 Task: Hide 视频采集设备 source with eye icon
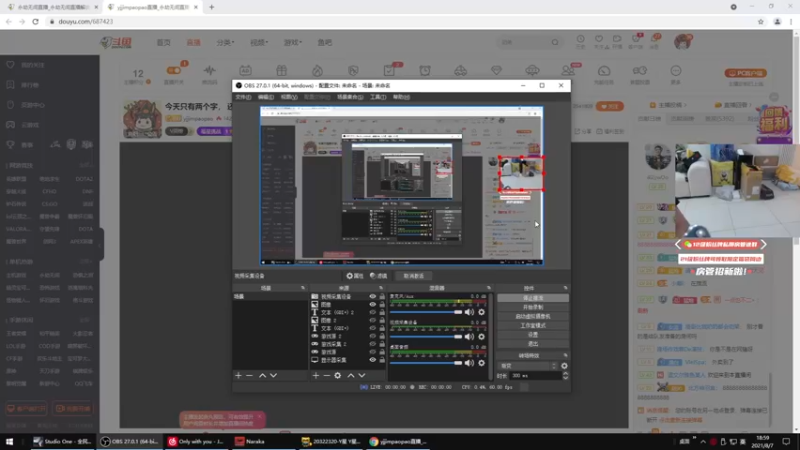pos(373,296)
